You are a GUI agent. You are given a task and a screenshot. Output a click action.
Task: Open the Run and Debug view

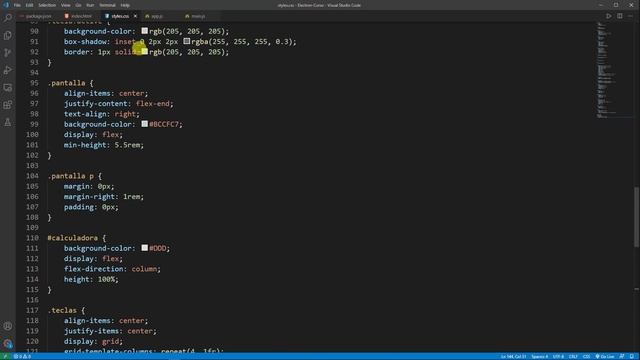(8, 70)
